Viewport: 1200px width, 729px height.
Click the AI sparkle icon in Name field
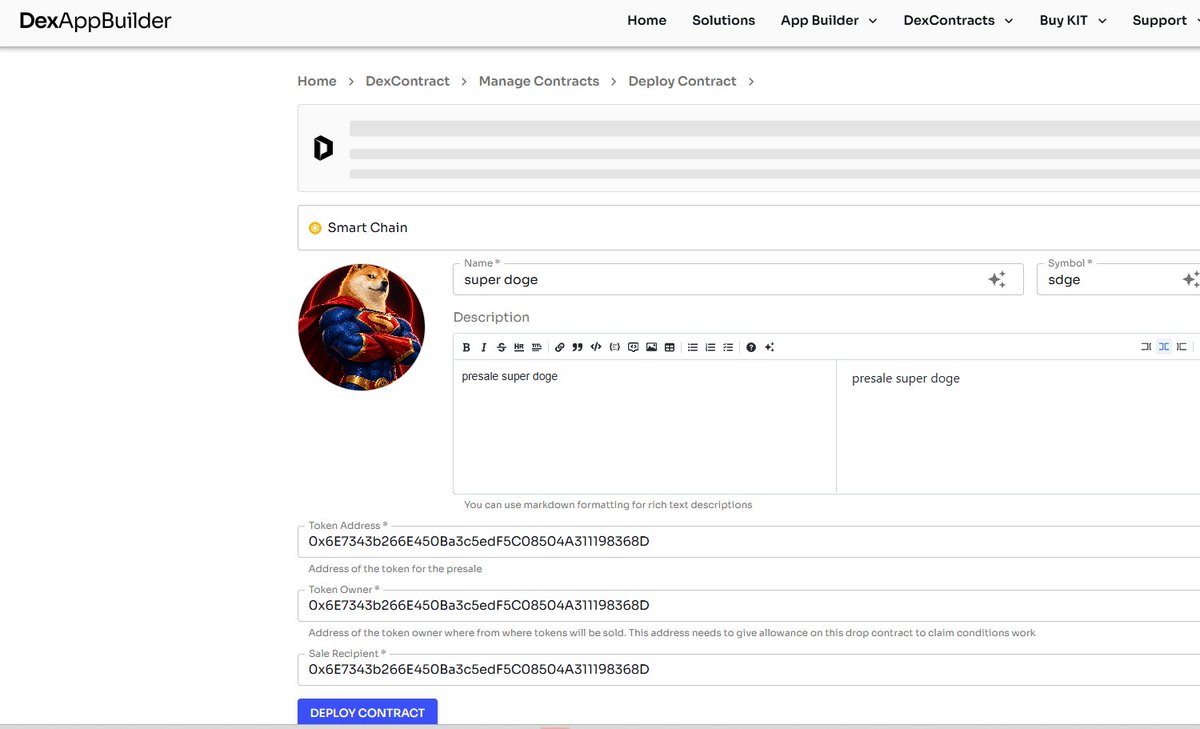coord(997,280)
